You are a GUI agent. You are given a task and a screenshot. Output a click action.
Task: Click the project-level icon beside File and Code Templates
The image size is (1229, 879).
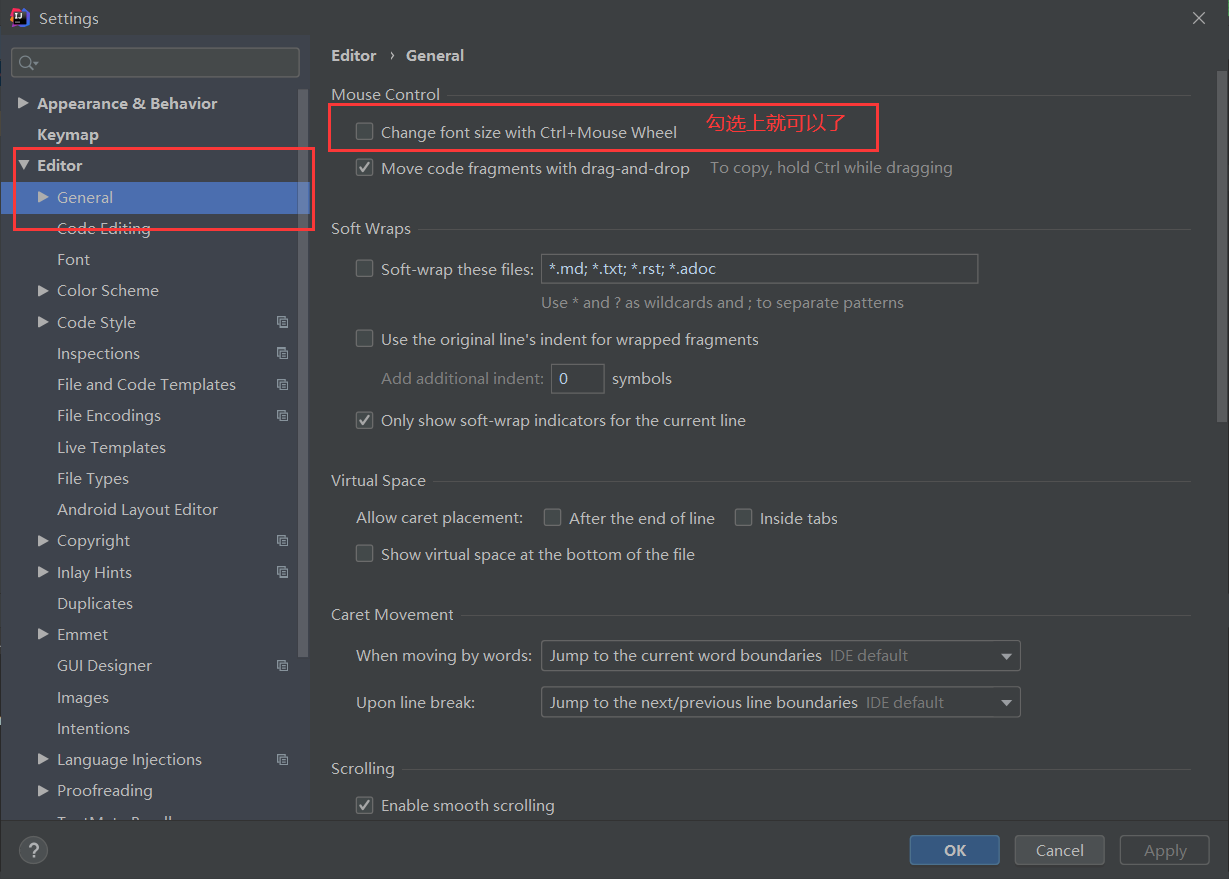(283, 384)
